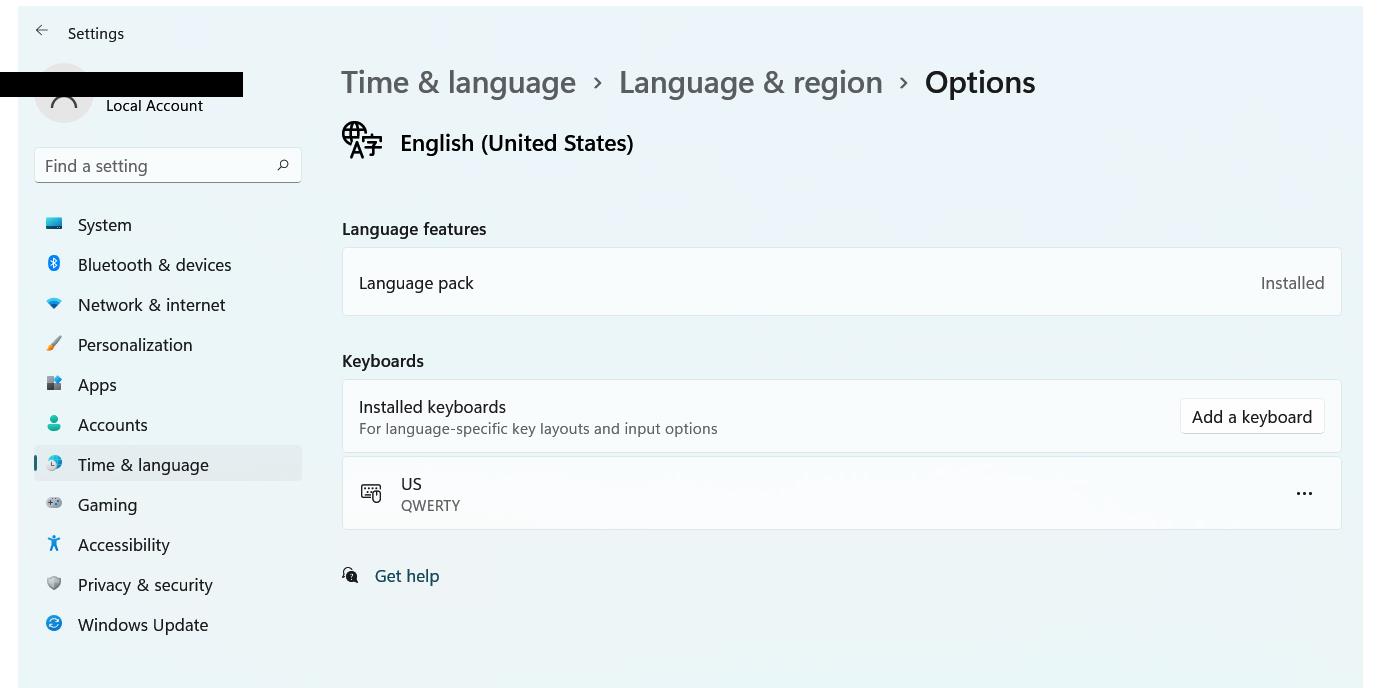
Task: Click the Network wifi icon
Action: point(54,303)
